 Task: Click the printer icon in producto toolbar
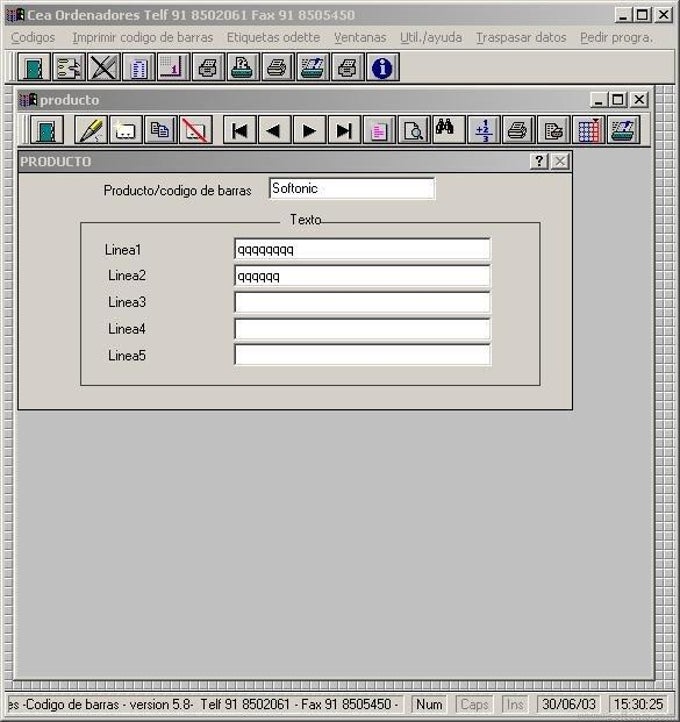tap(518, 130)
